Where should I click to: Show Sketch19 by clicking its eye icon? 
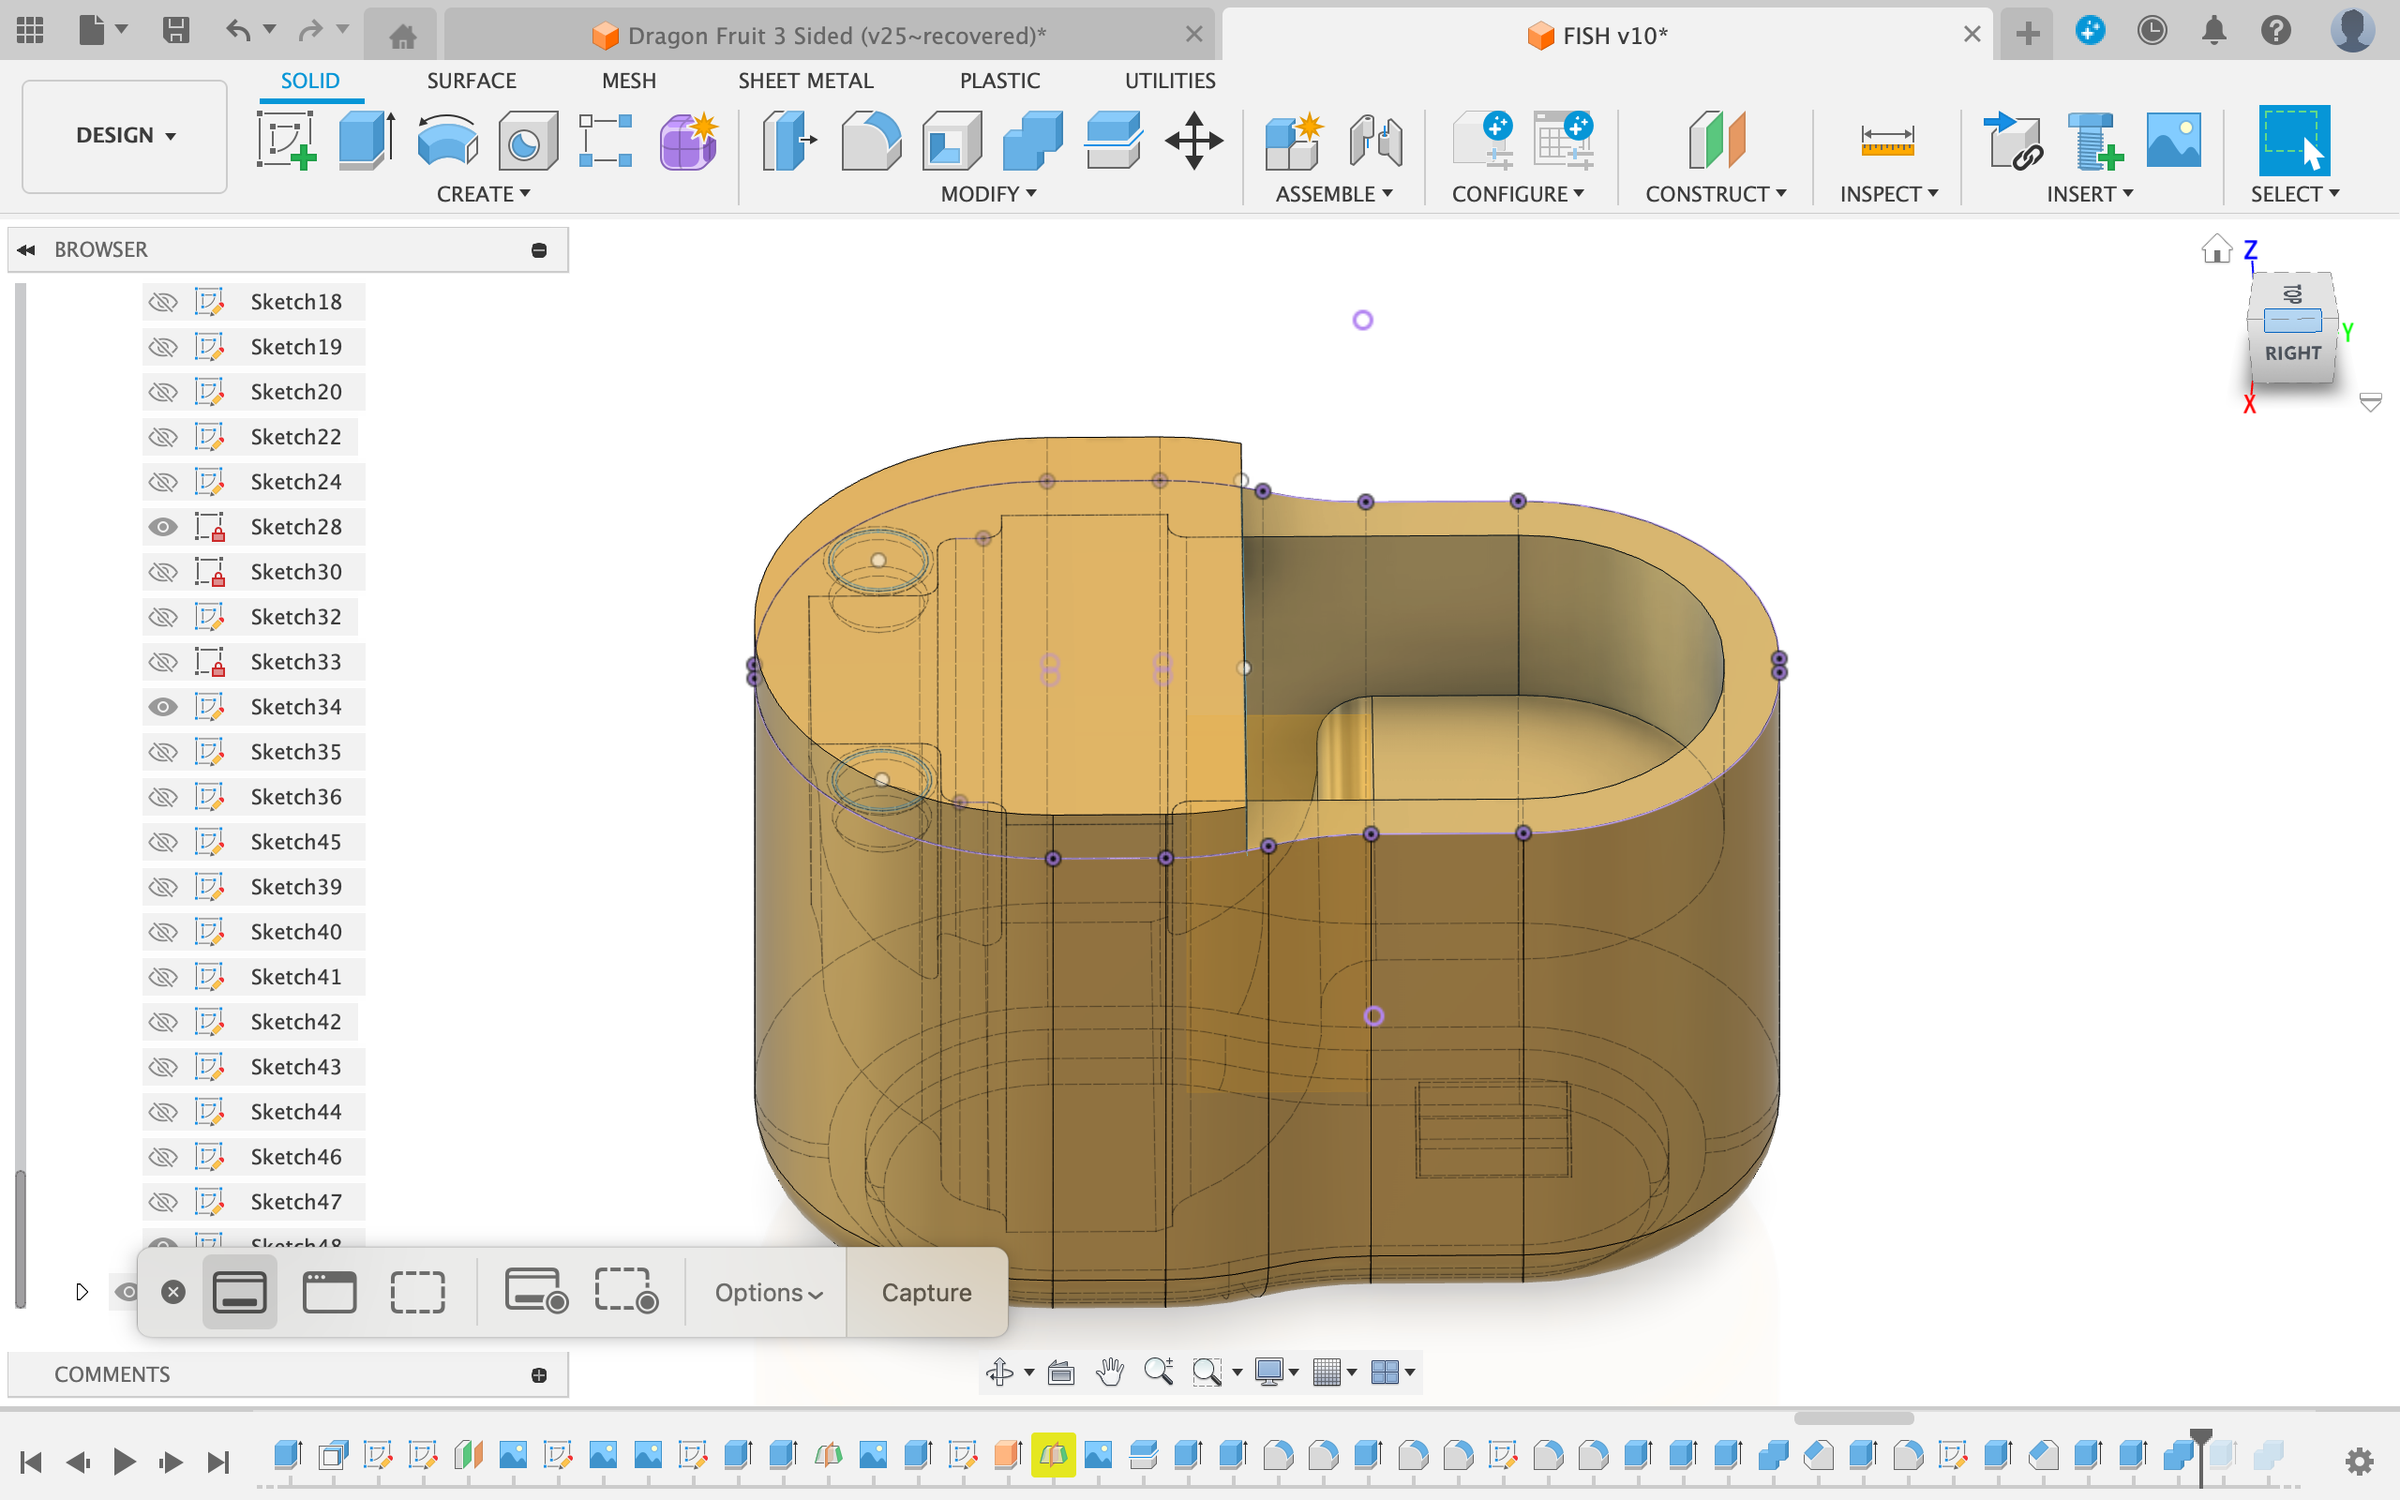pos(163,347)
